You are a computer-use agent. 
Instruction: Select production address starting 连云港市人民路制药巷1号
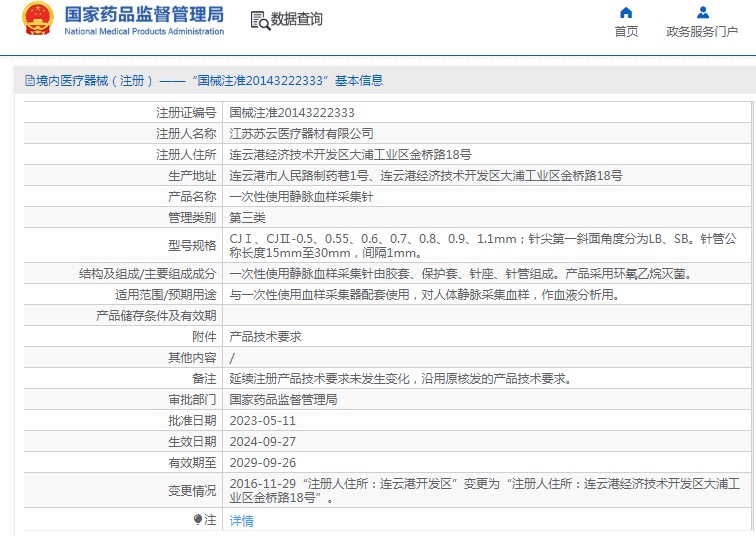pyautogui.click(x=426, y=175)
